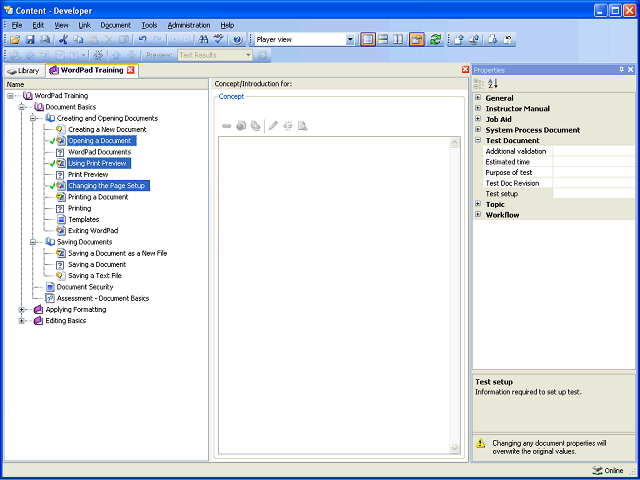Close the WordPad Training tab with red X
640x480 pixels.
(x=131, y=70)
